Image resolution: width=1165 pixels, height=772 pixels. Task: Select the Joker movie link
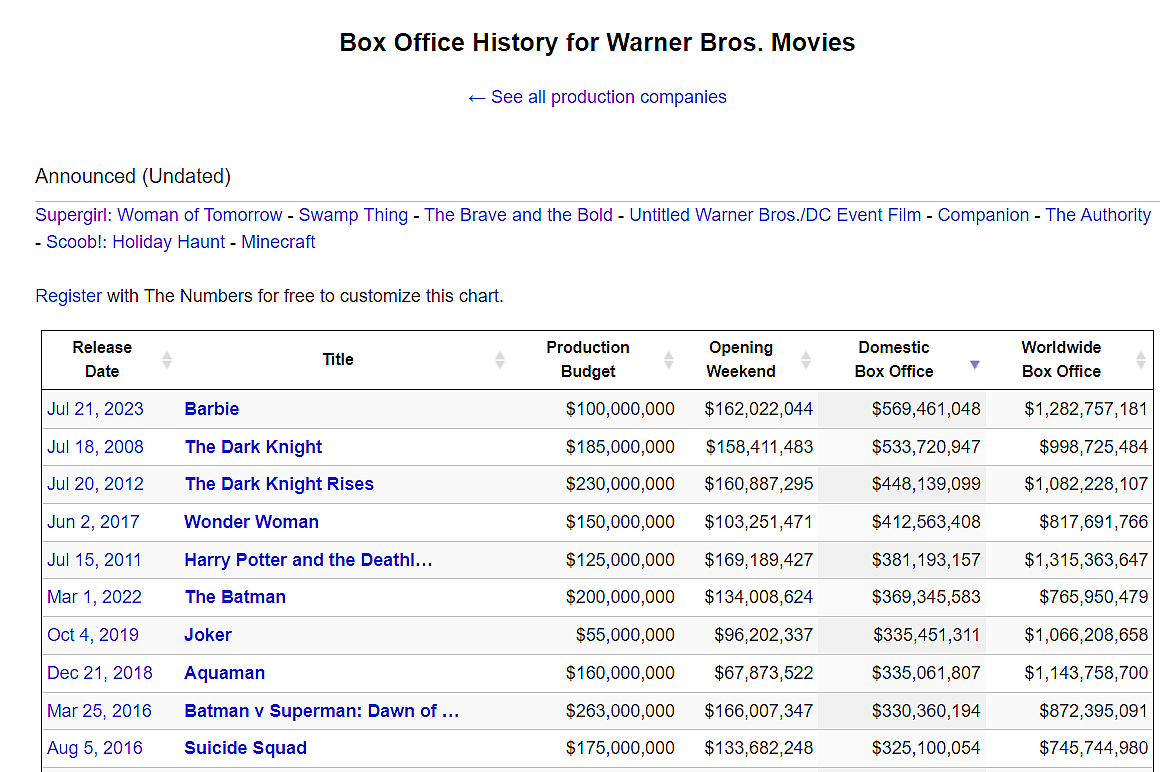[208, 635]
